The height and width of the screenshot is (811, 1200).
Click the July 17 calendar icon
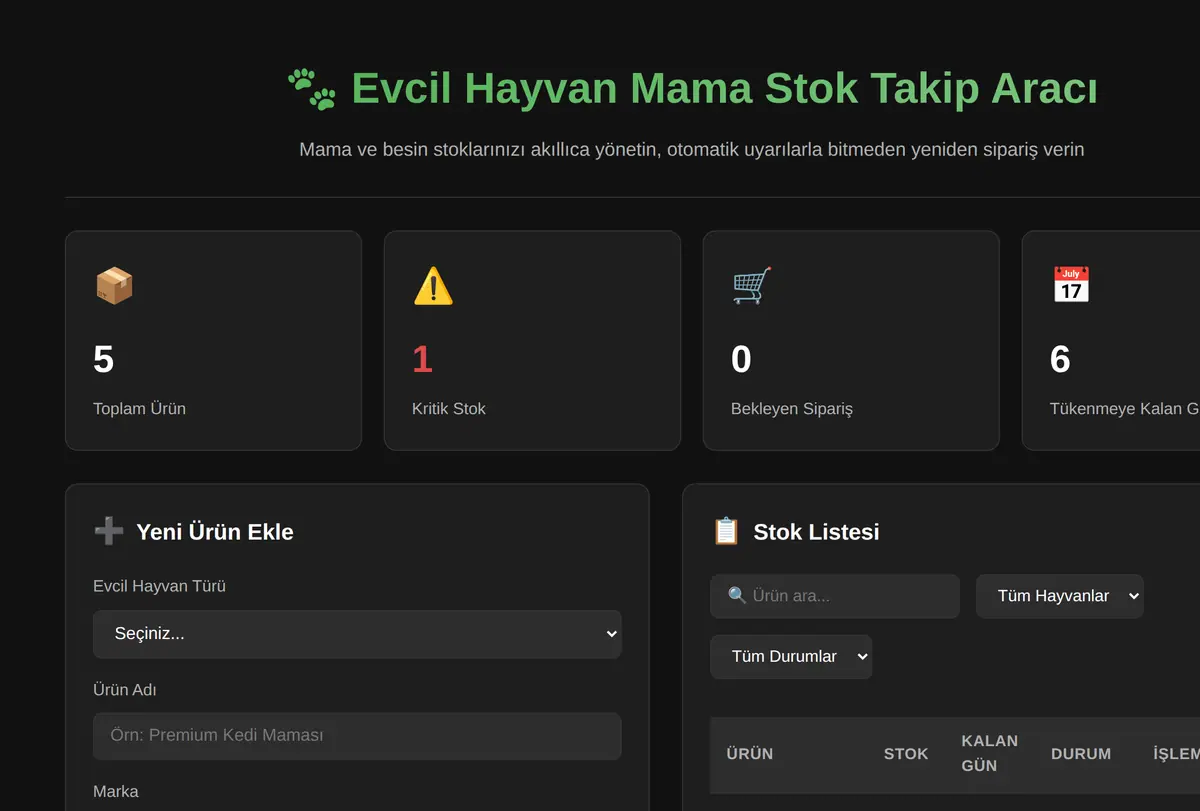(x=1071, y=286)
